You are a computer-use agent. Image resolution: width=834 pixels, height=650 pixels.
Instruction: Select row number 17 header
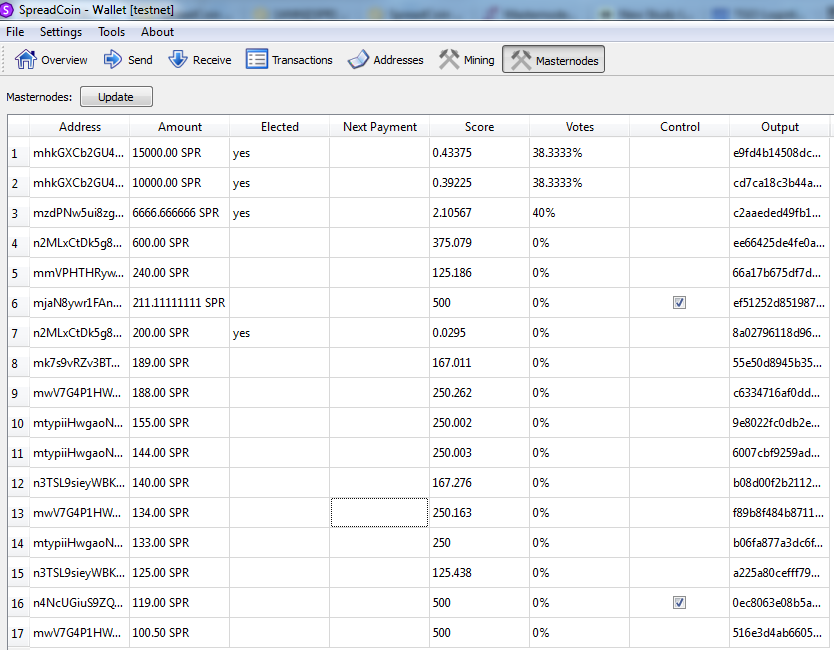[x=19, y=633]
